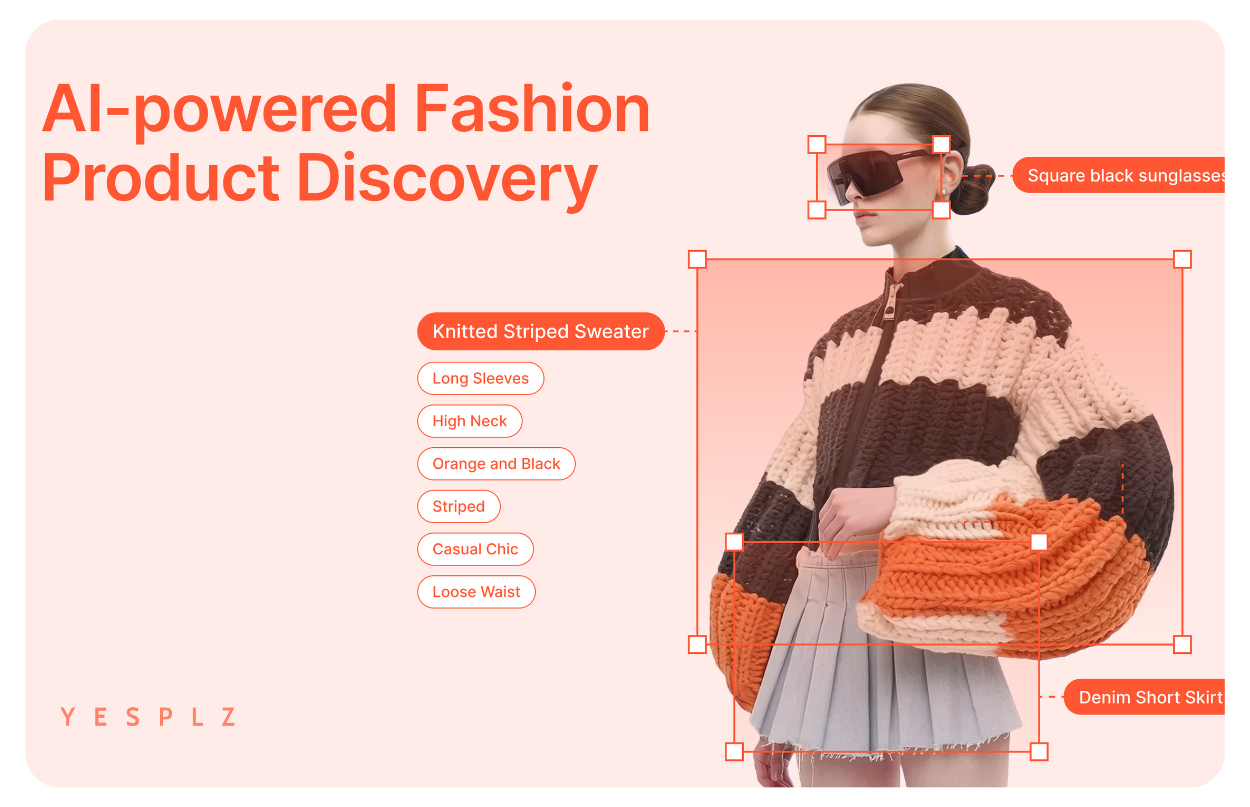Select the Striped attribute tag
This screenshot has height=807, width=1250.
click(459, 506)
